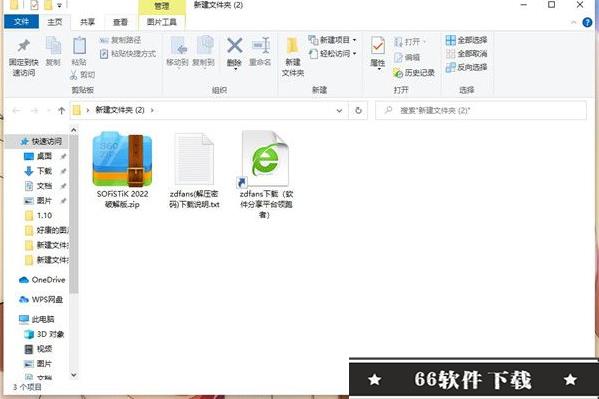Click the Back navigation arrow
This screenshot has height=399, width=599.
tap(16, 111)
